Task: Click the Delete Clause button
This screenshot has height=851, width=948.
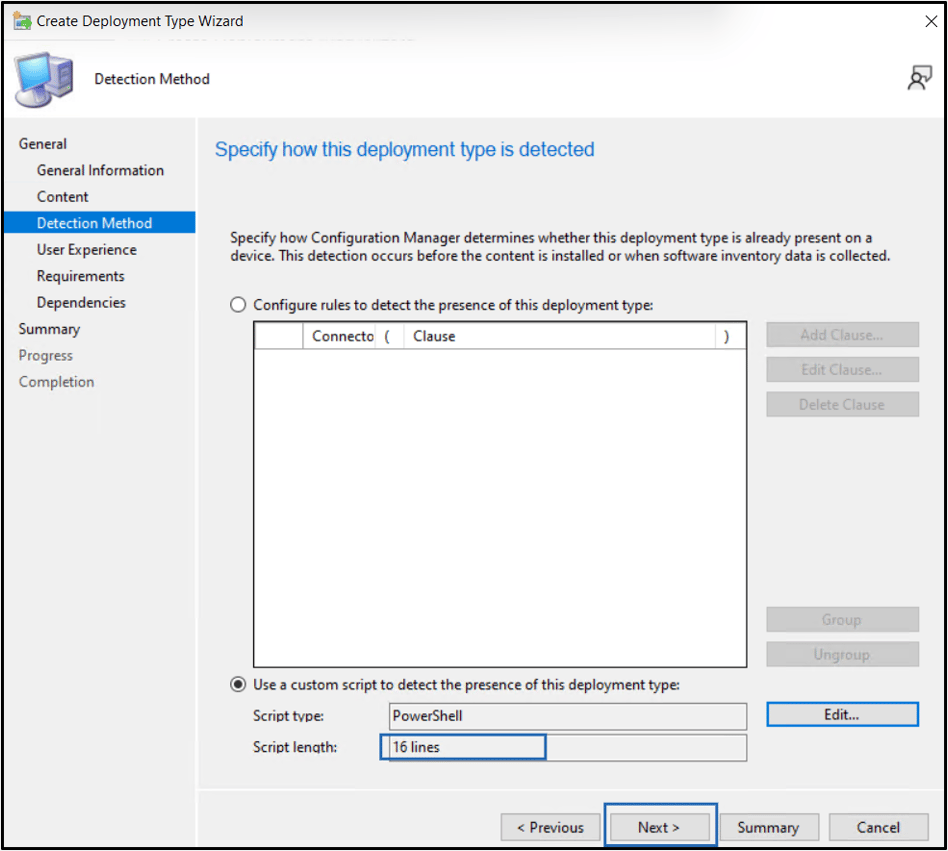Action: [x=842, y=404]
